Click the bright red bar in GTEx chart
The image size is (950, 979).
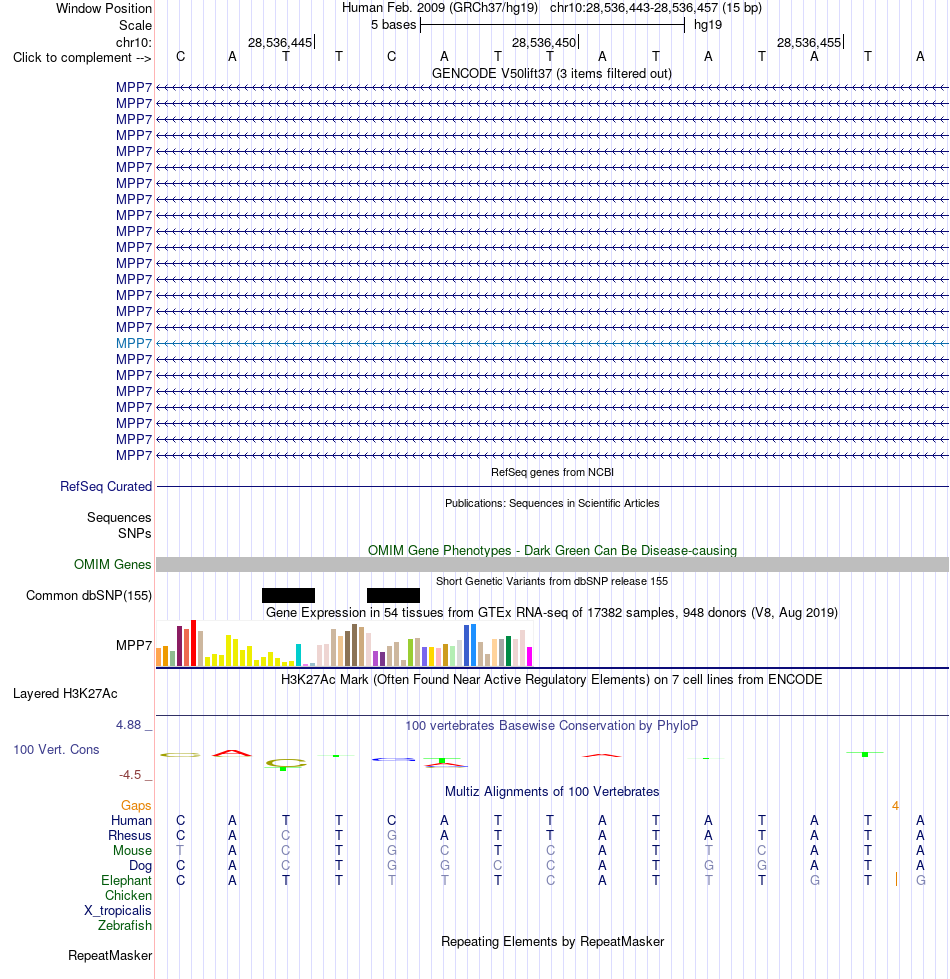point(193,643)
